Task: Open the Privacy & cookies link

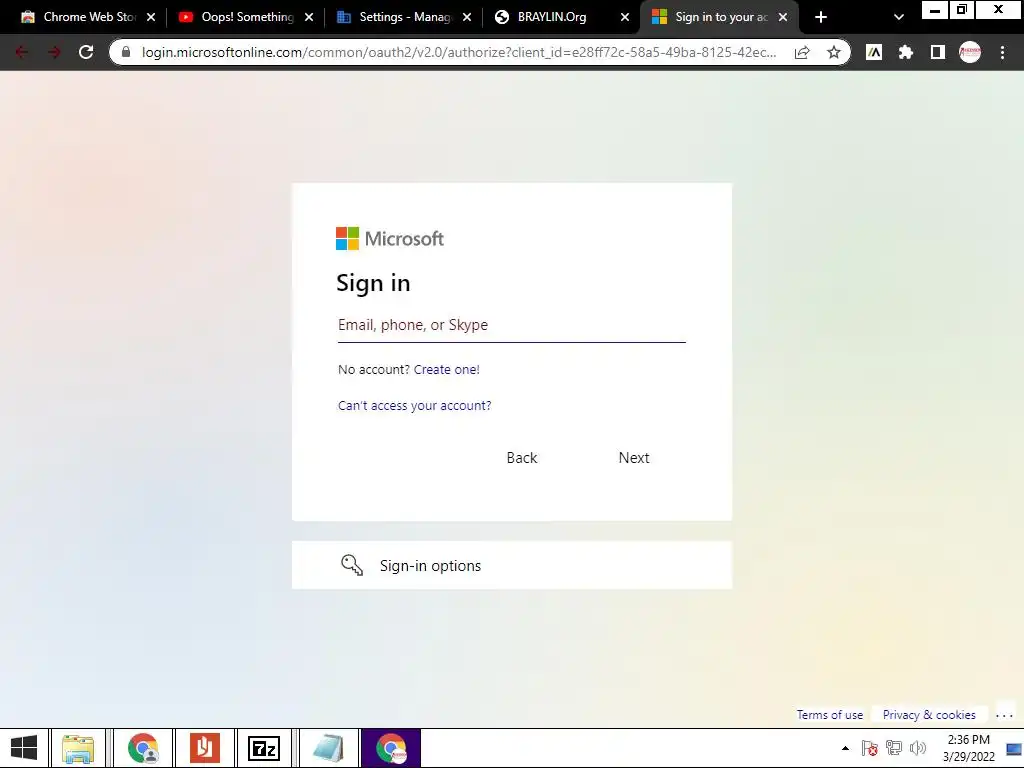Action: [929, 714]
